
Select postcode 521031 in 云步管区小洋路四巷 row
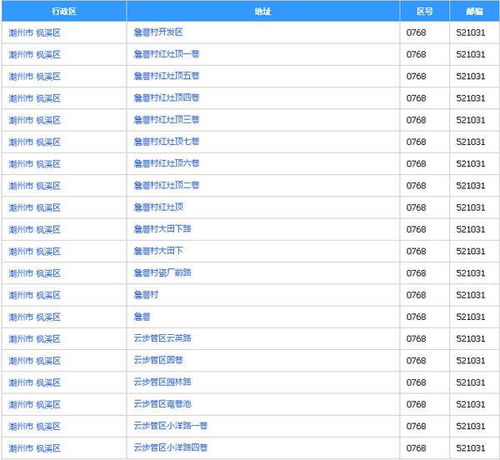[x=470, y=448]
